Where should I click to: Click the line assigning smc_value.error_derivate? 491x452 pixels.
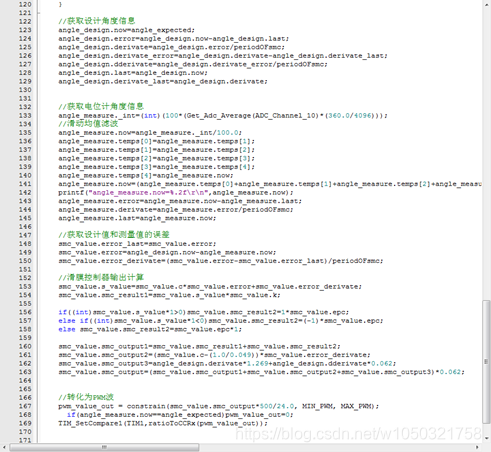[x=221, y=261]
